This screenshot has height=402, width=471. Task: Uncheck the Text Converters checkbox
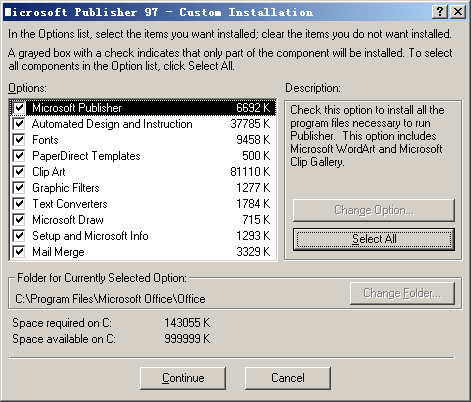[19, 204]
